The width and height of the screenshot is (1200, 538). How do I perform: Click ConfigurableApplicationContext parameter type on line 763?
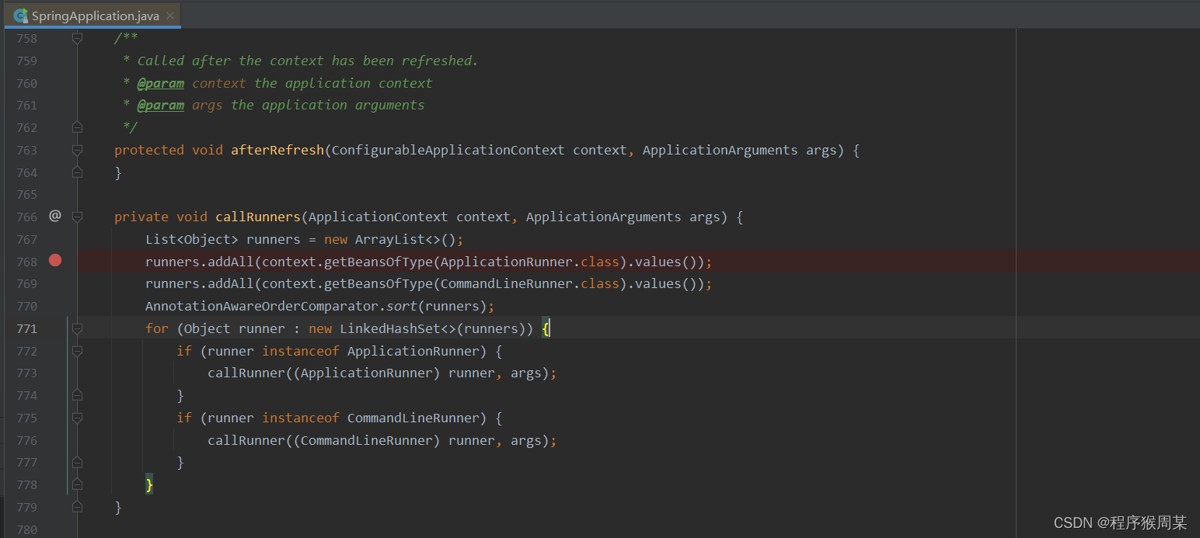click(x=448, y=150)
